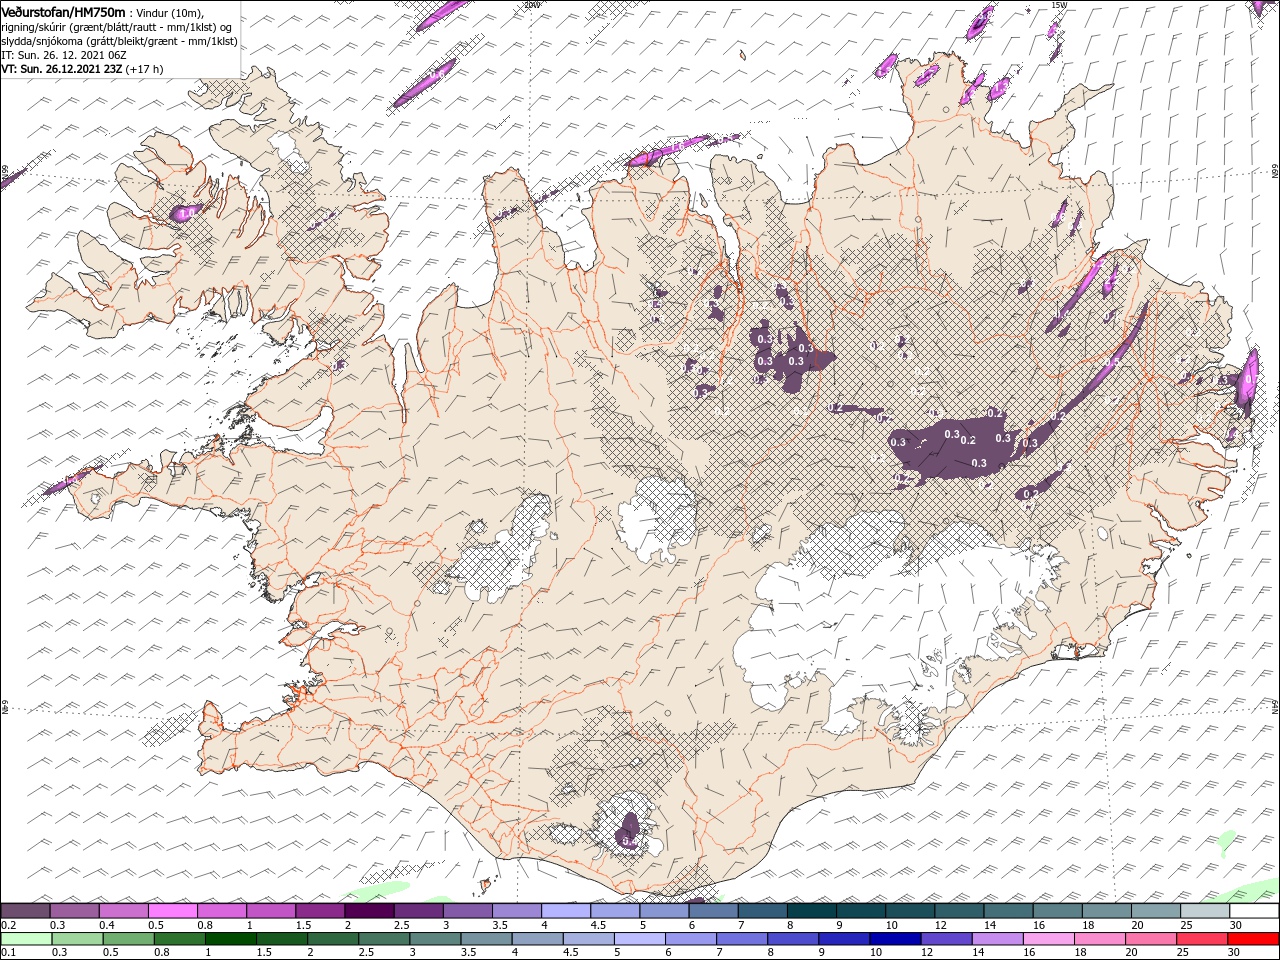Pick the rain scale swatch between 4 and 4.5
1280x960 pixels.
click(537, 939)
